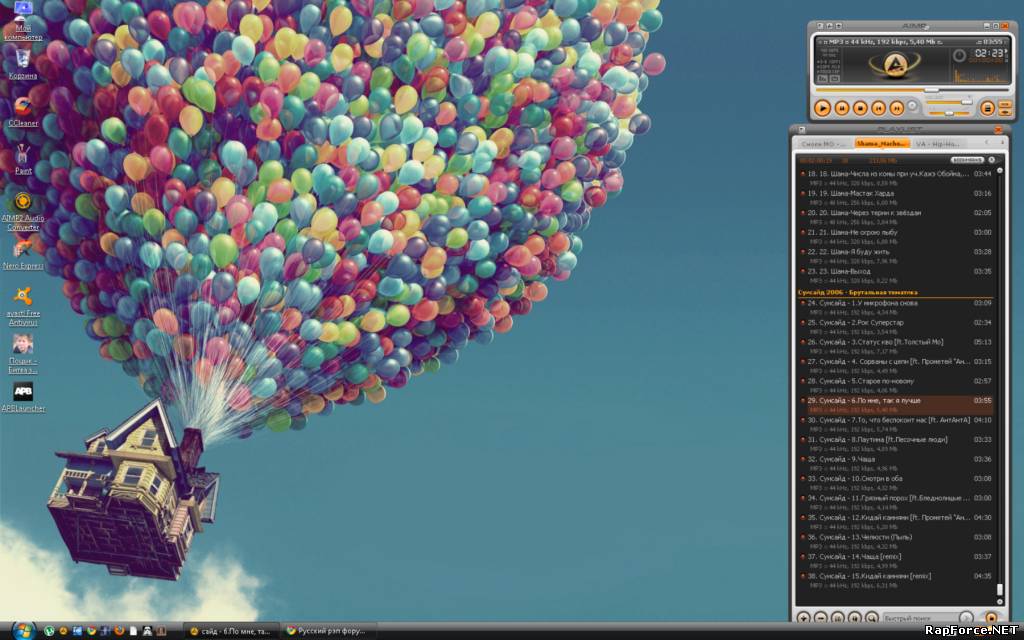This screenshot has width=1024, height=640.
Task: Select track 25 Сунсайд - 2.Рок Суперстар
Action: click(x=896, y=327)
